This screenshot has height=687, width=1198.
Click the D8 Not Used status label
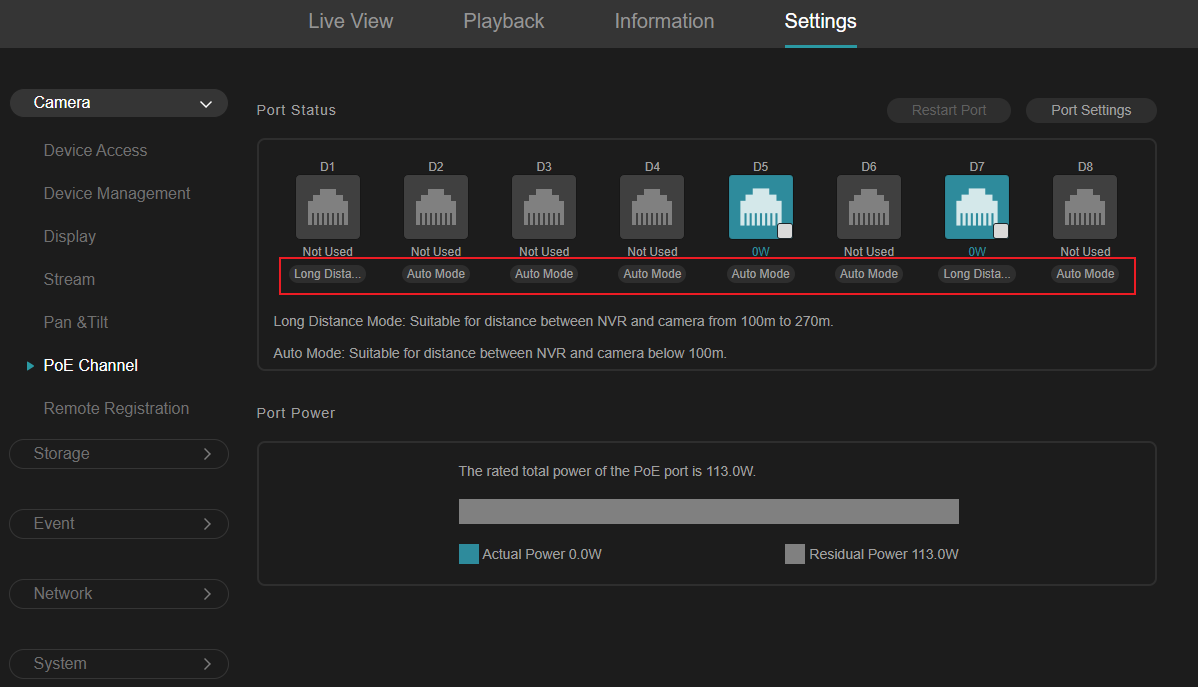1085,251
